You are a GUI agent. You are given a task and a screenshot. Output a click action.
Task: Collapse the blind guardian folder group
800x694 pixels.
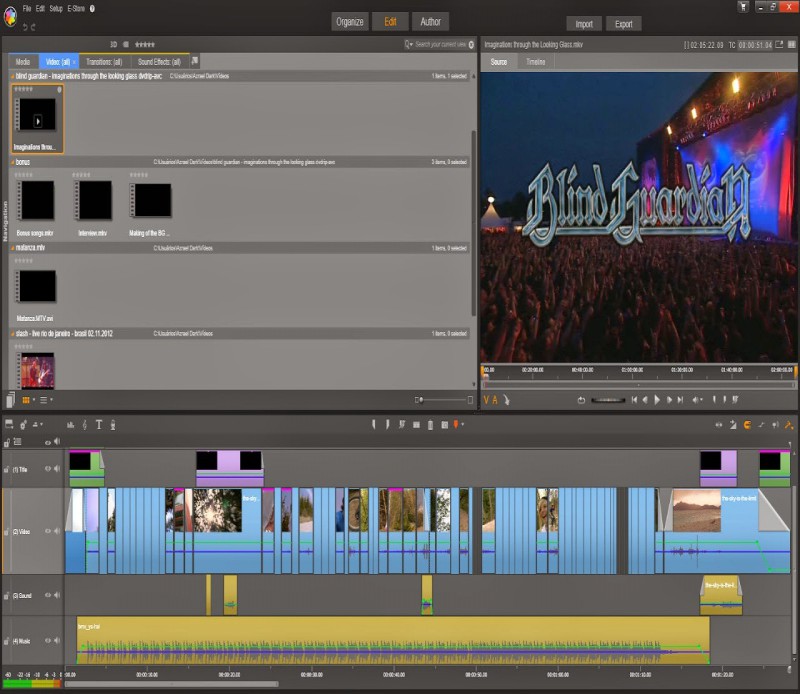pos(13,77)
